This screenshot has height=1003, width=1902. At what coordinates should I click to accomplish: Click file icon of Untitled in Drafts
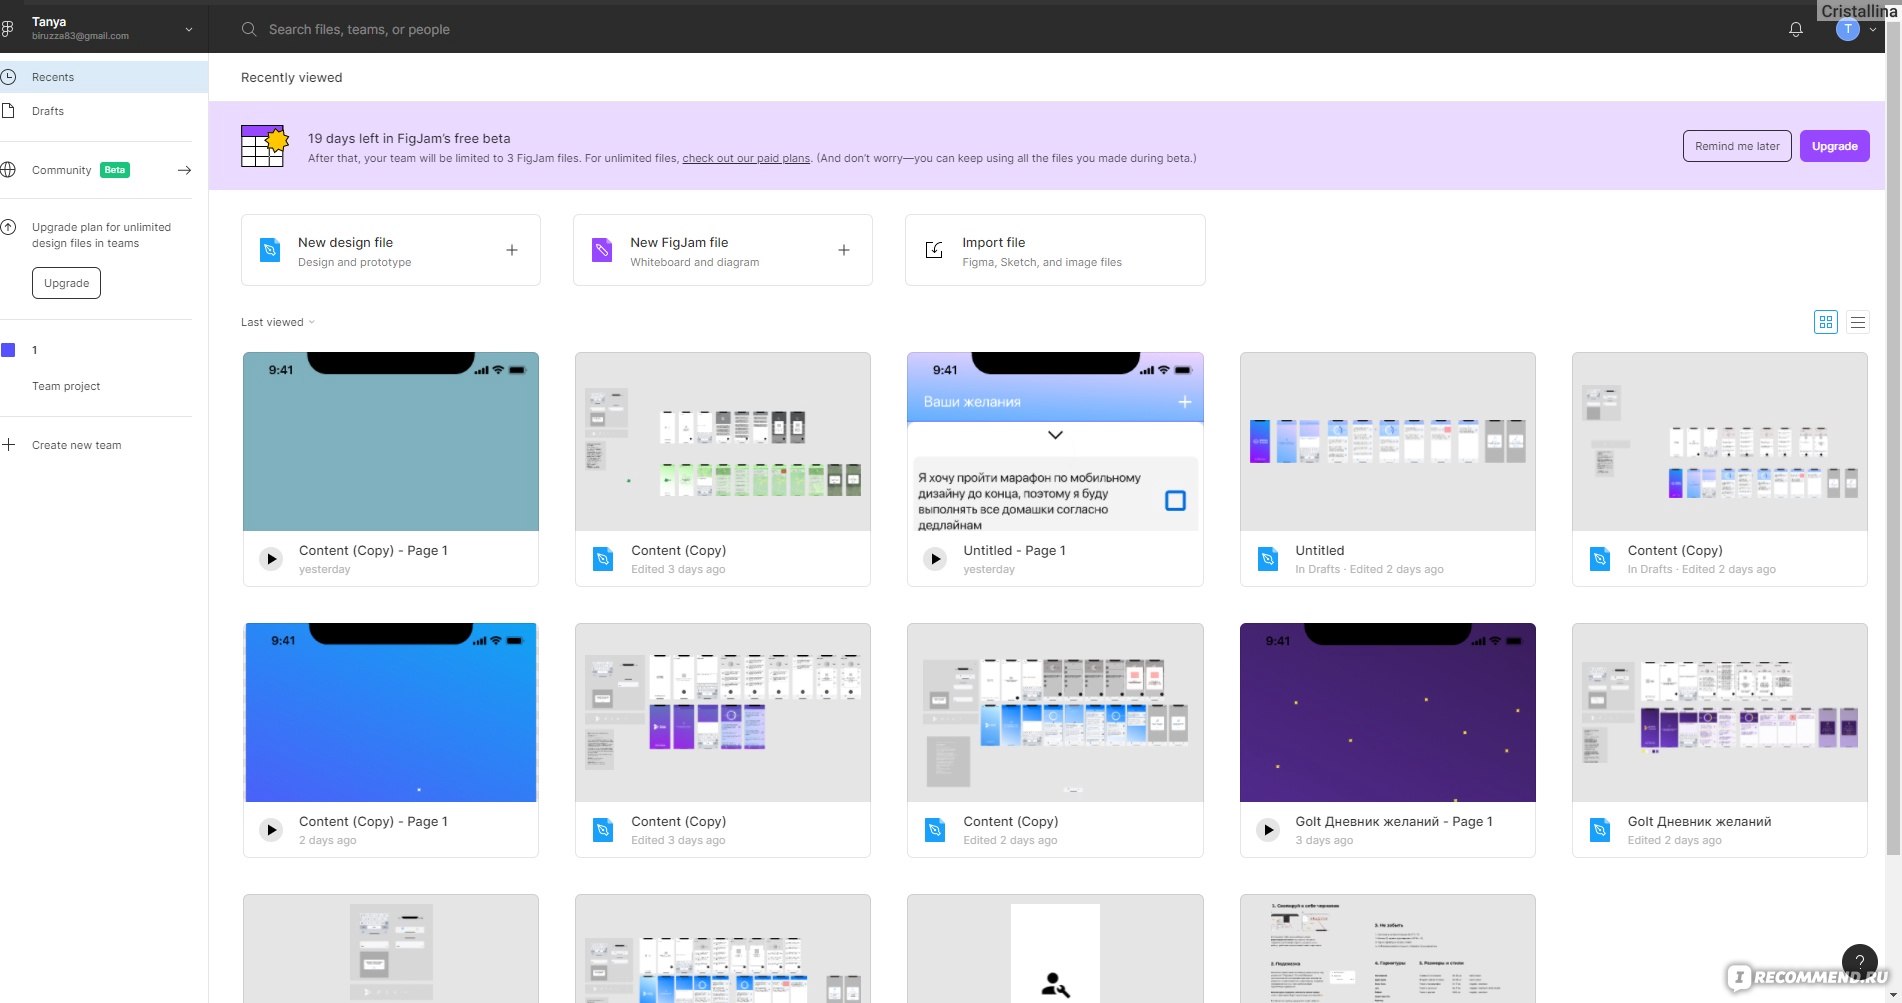click(x=1268, y=559)
